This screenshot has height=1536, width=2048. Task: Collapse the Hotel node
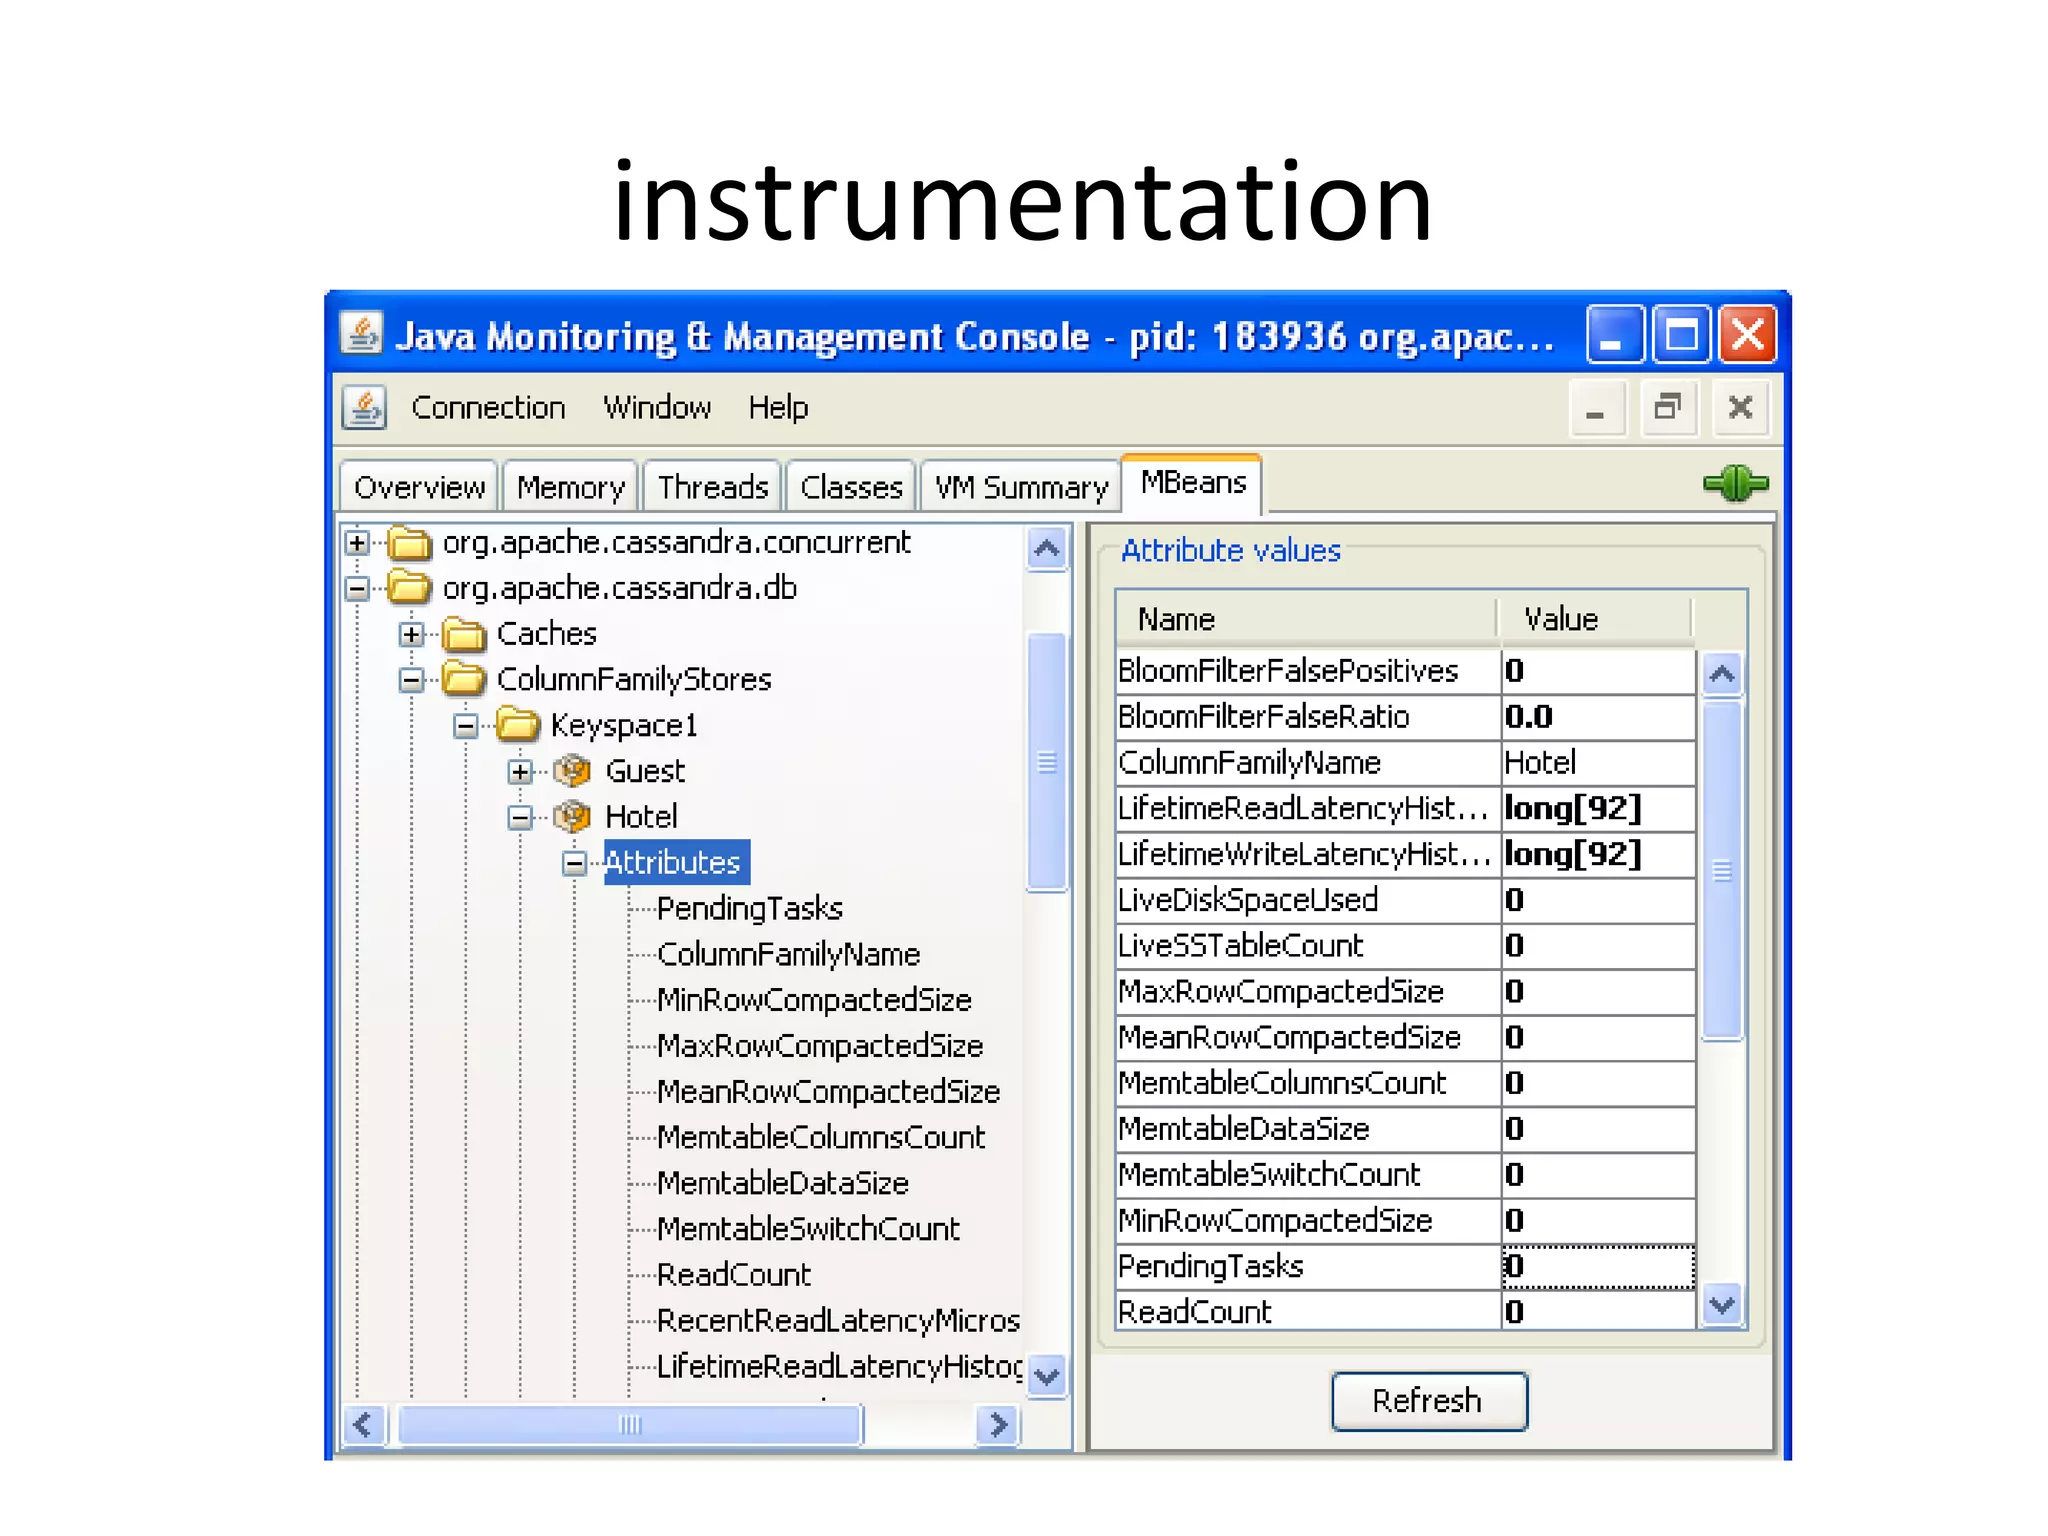coord(520,818)
